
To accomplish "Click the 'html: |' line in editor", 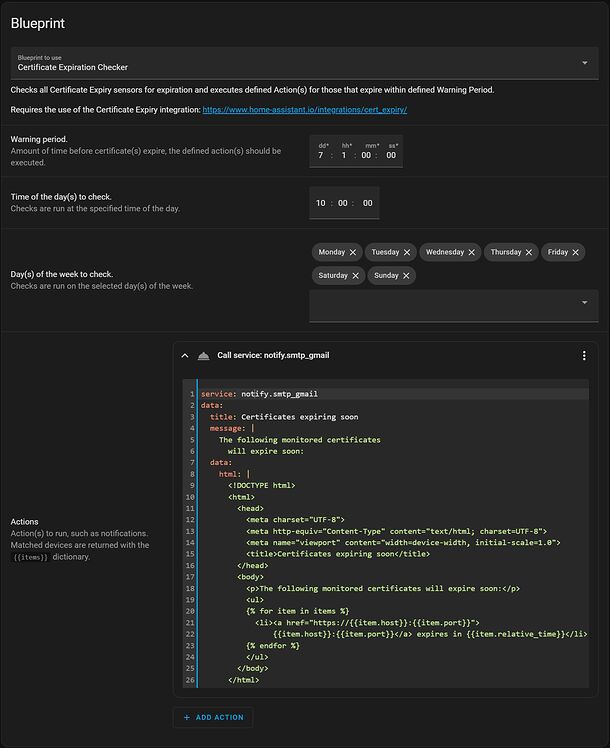I will pyautogui.click(x=234, y=474).
